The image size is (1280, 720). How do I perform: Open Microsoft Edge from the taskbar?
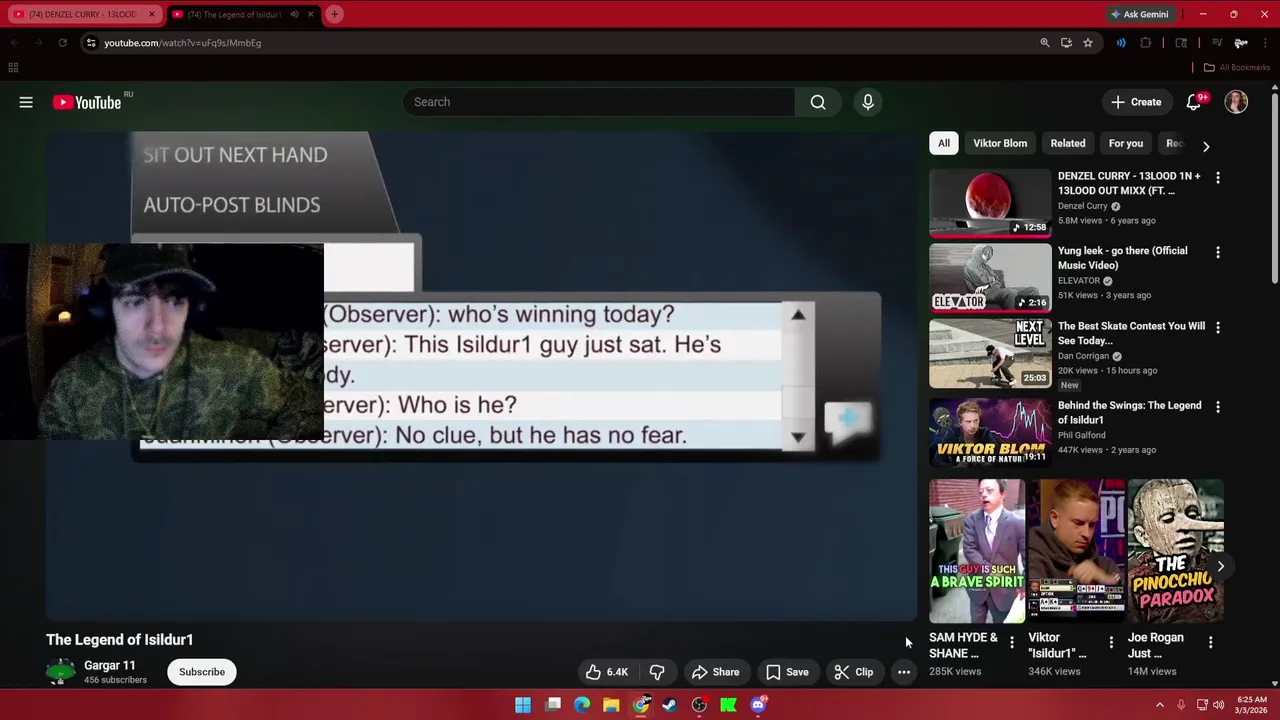point(582,705)
